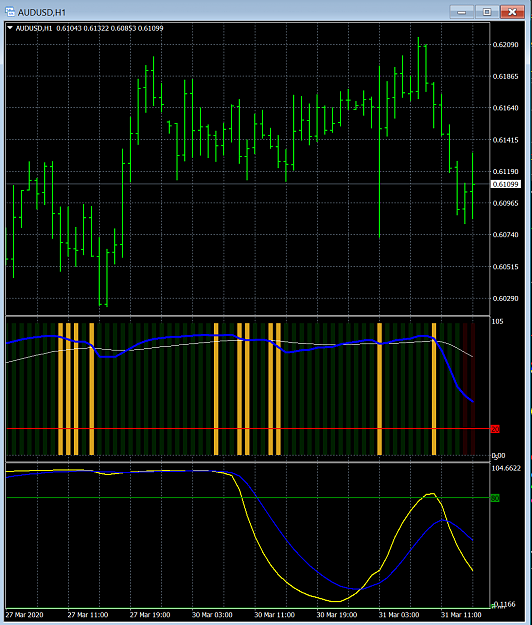Click the 0.62090 price scale label

coord(505,45)
